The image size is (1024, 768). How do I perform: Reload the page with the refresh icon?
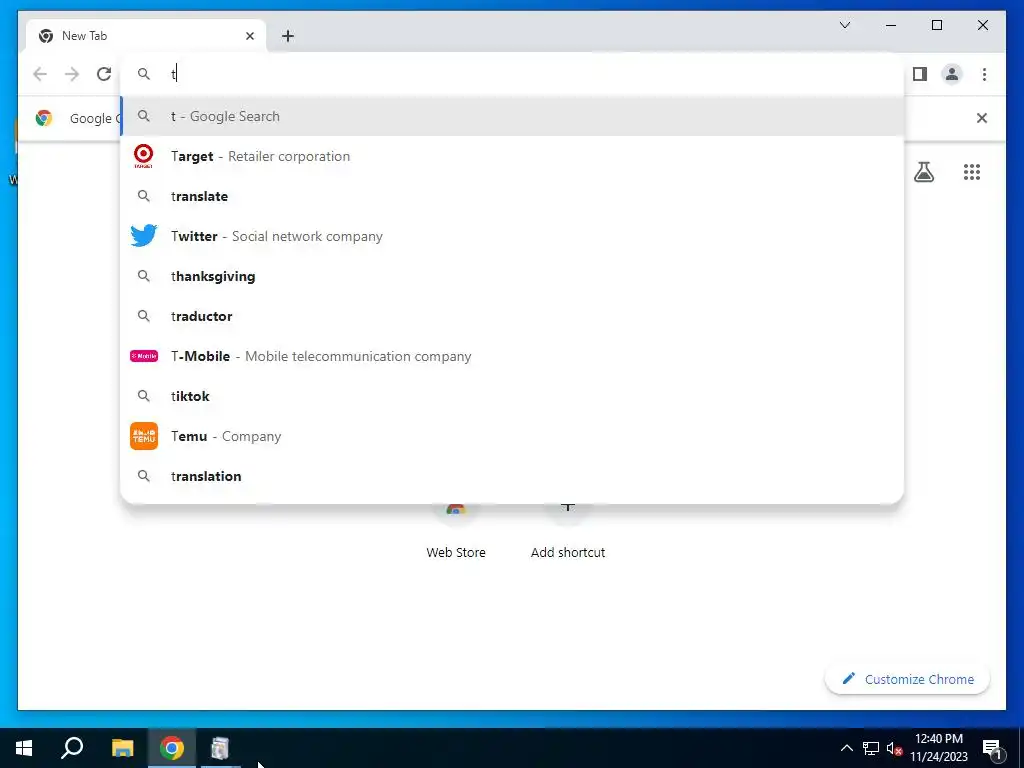pyautogui.click(x=104, y=74)
